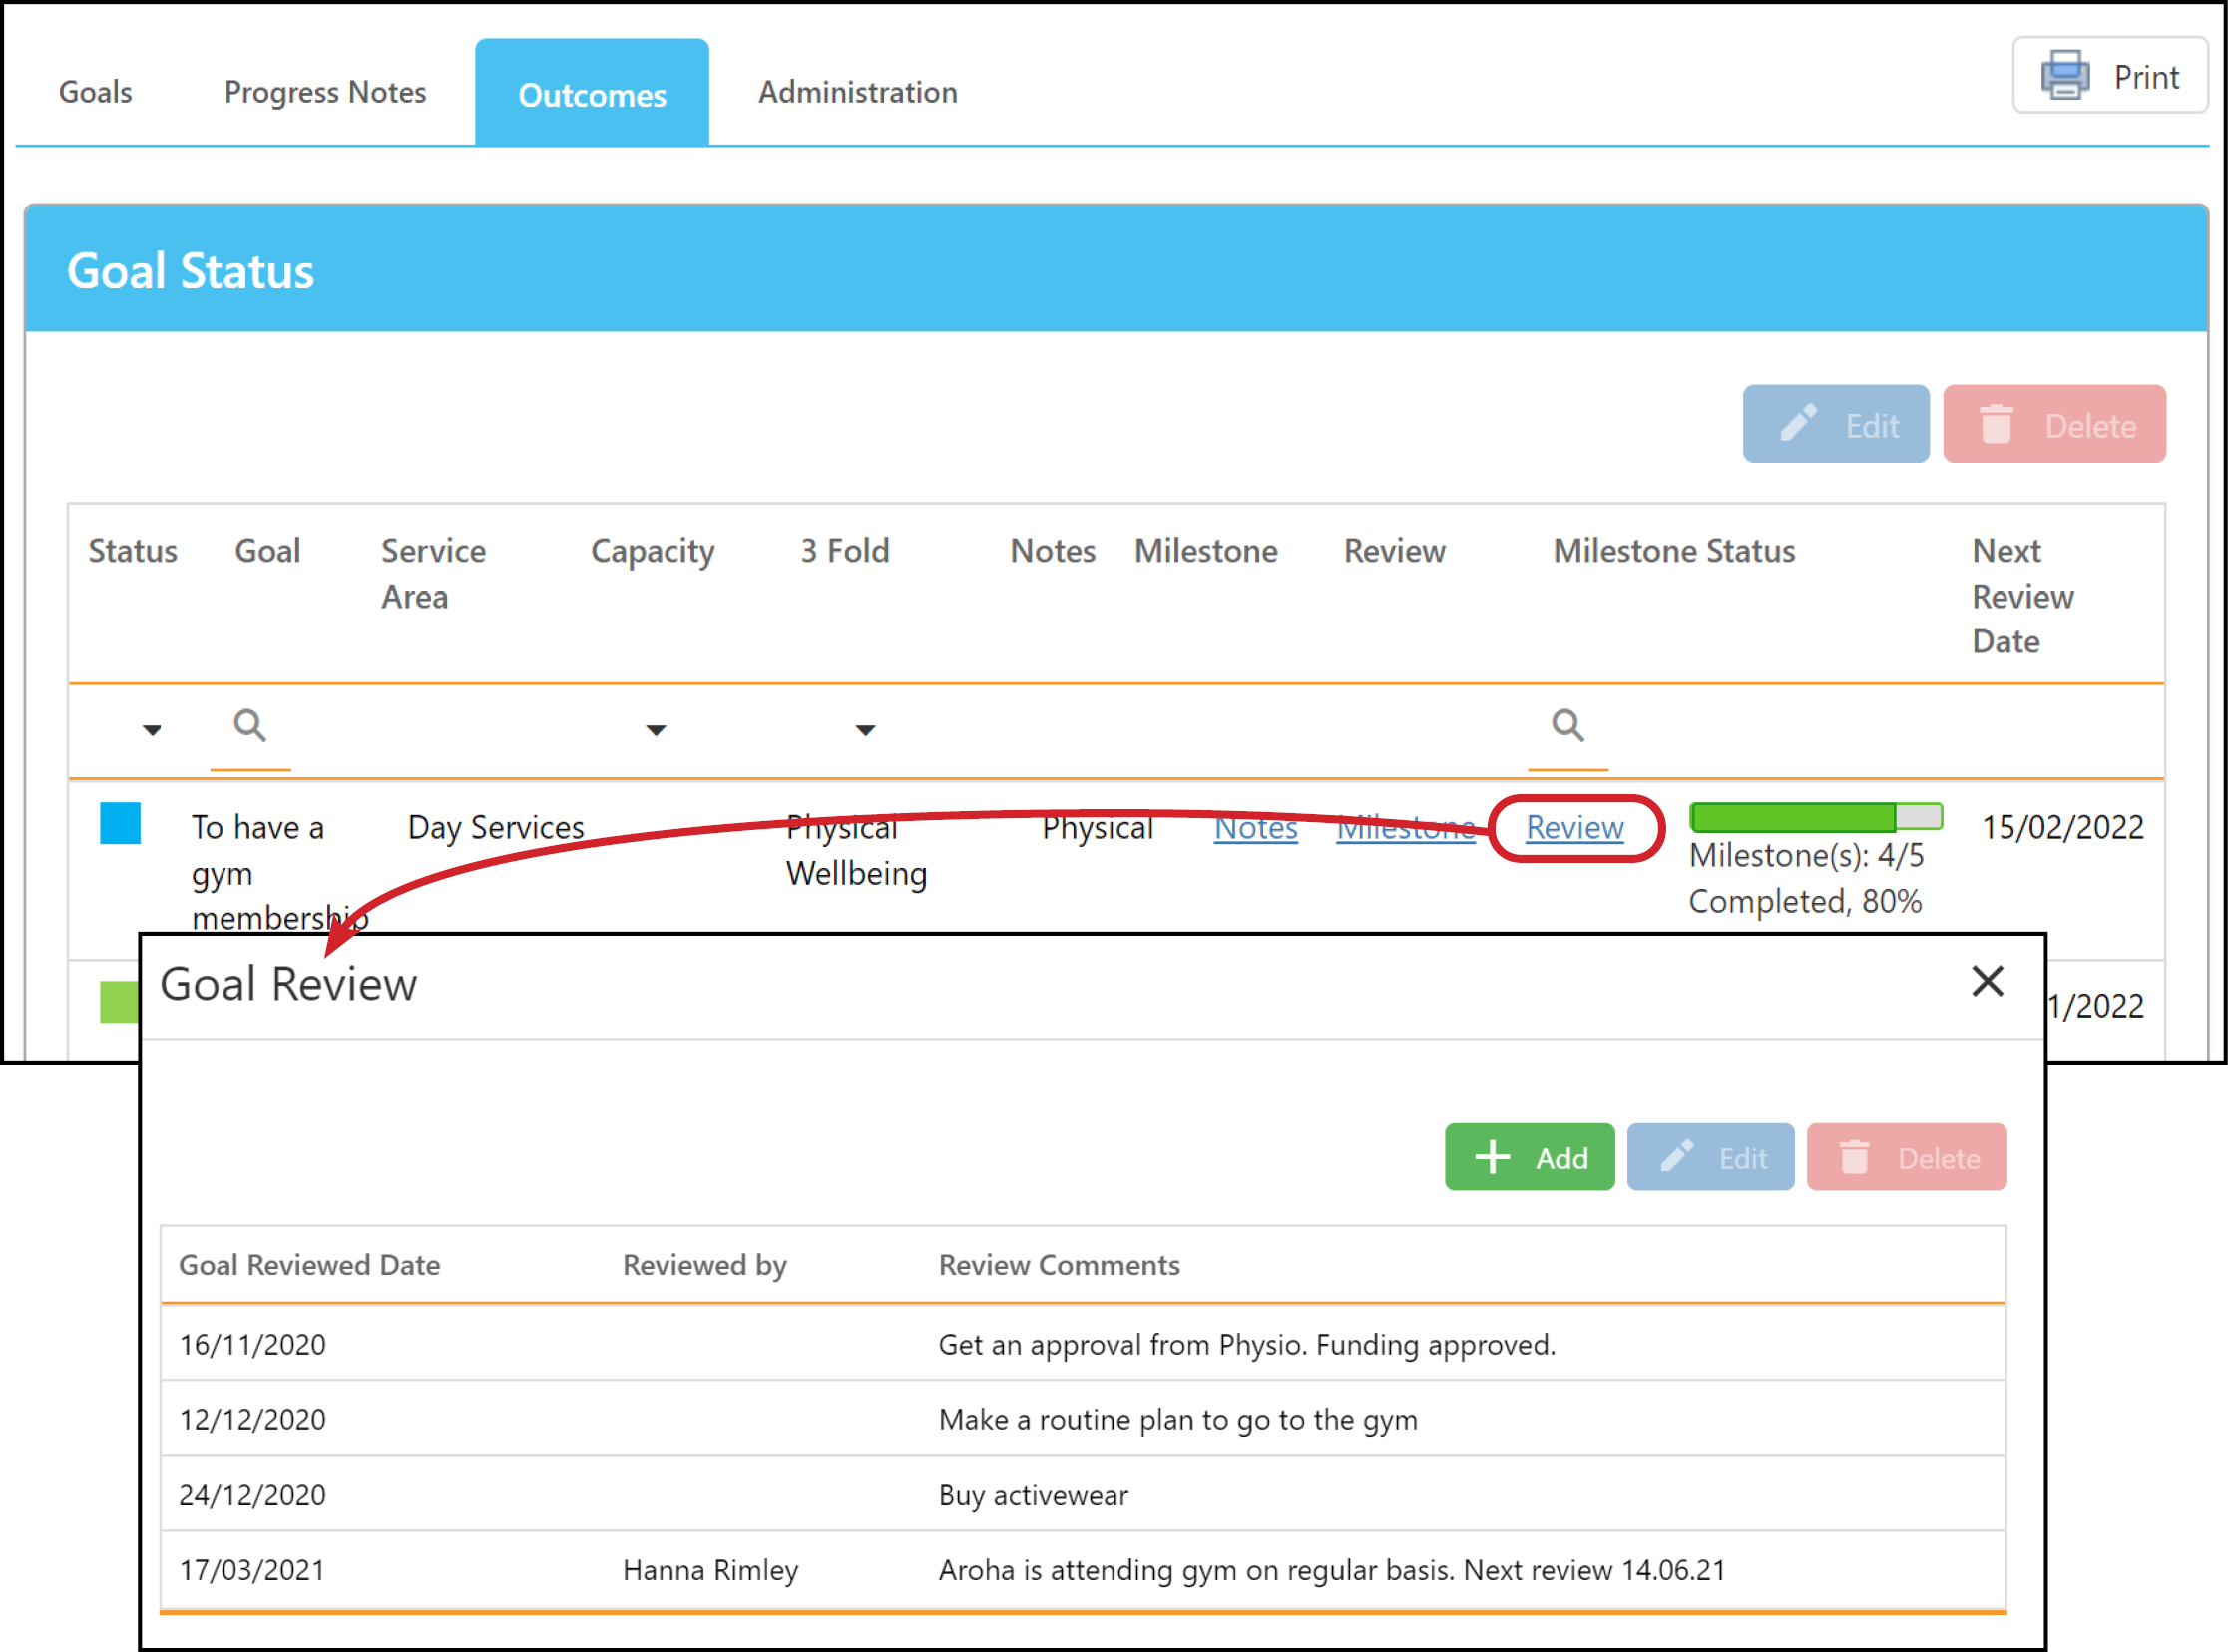Open the Administration tab
Screen dimensions: 2228x1652
pyautogui.click(x=857, y=92)
